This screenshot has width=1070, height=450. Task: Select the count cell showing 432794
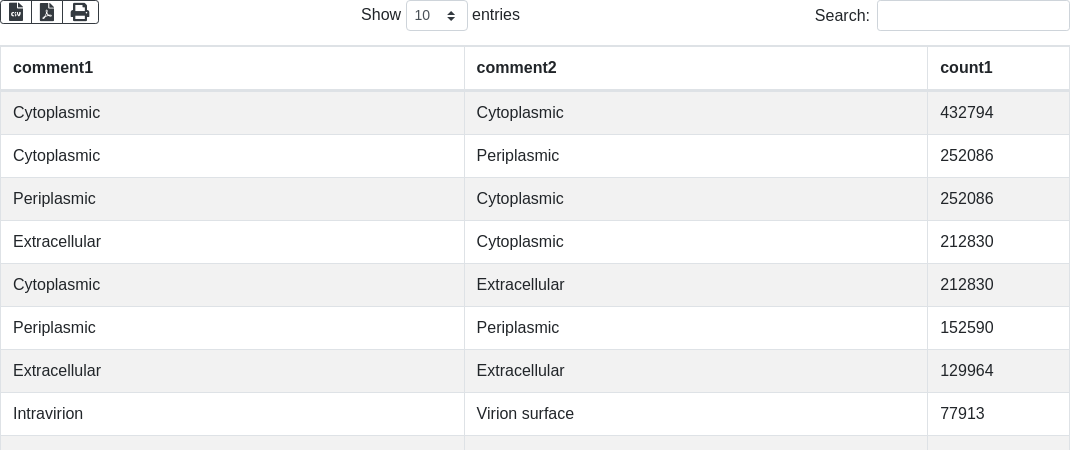click(x=967, y=113)
